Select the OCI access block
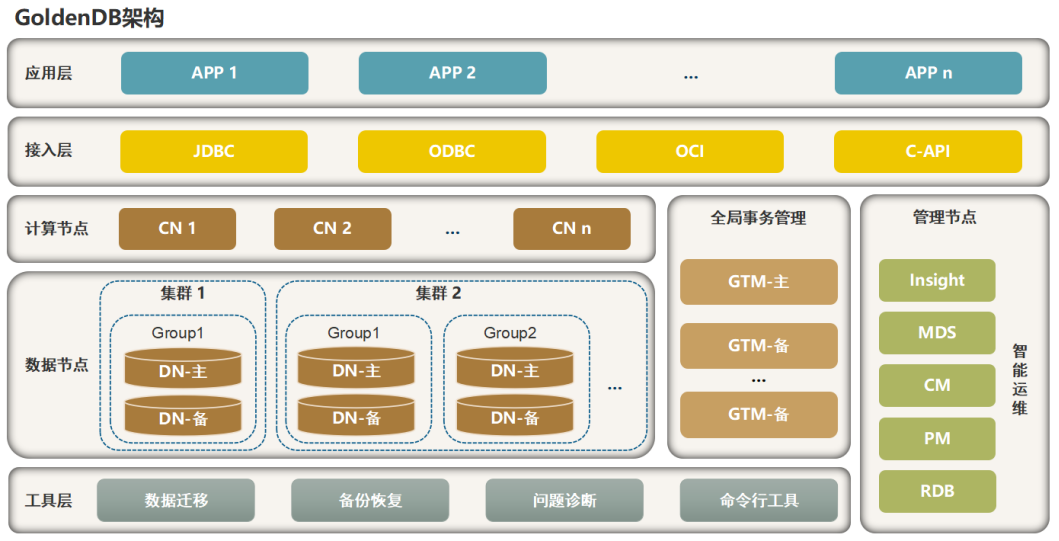Screen dimensions: 1059x541 coord(690,151)
